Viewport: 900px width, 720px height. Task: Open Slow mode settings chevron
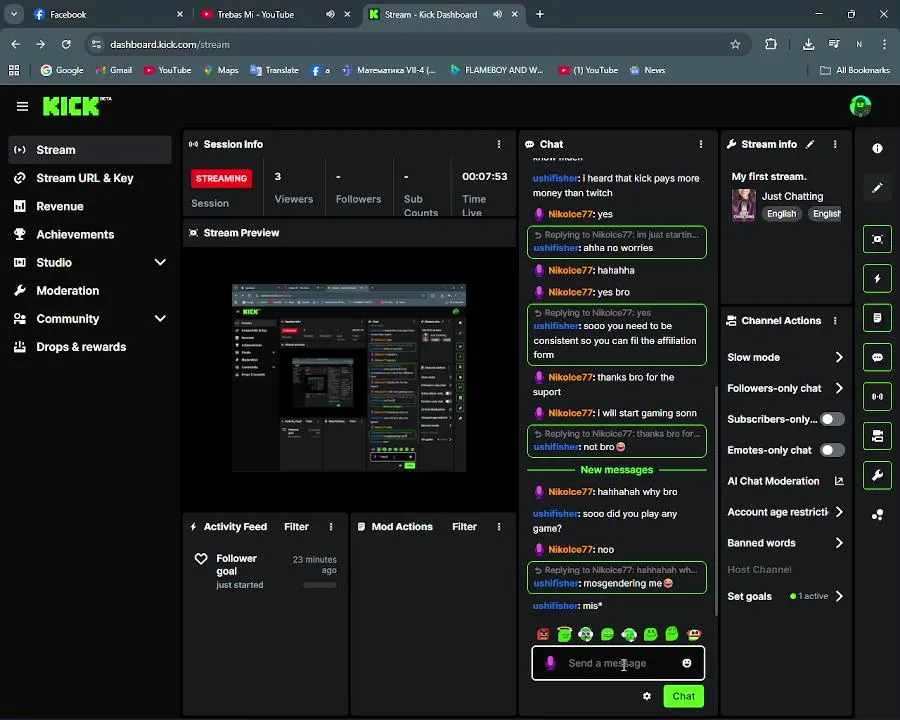(839, 357)
